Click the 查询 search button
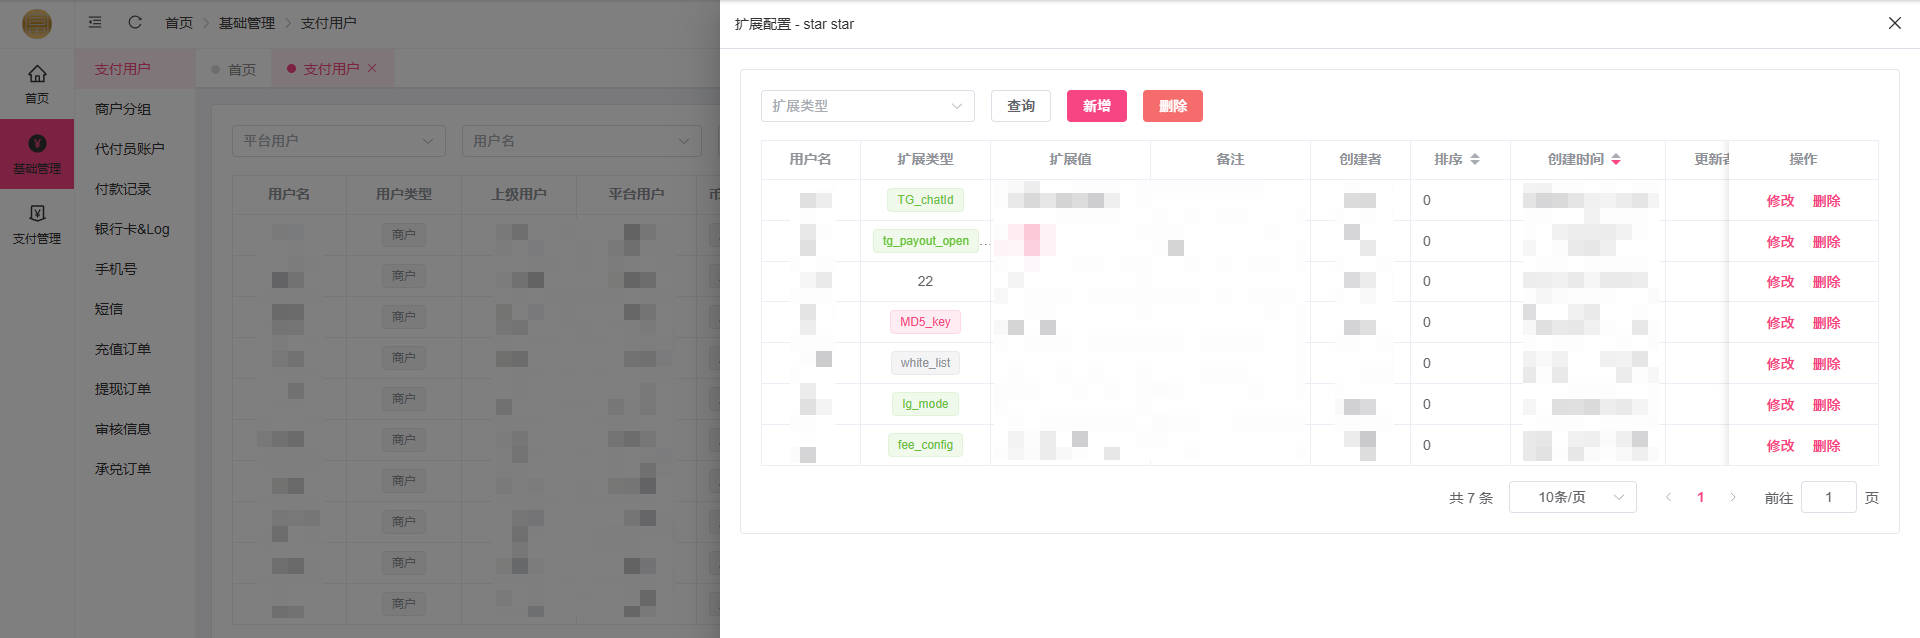The width and height of the screenshot is (1920, 638). pos(1020,106)
